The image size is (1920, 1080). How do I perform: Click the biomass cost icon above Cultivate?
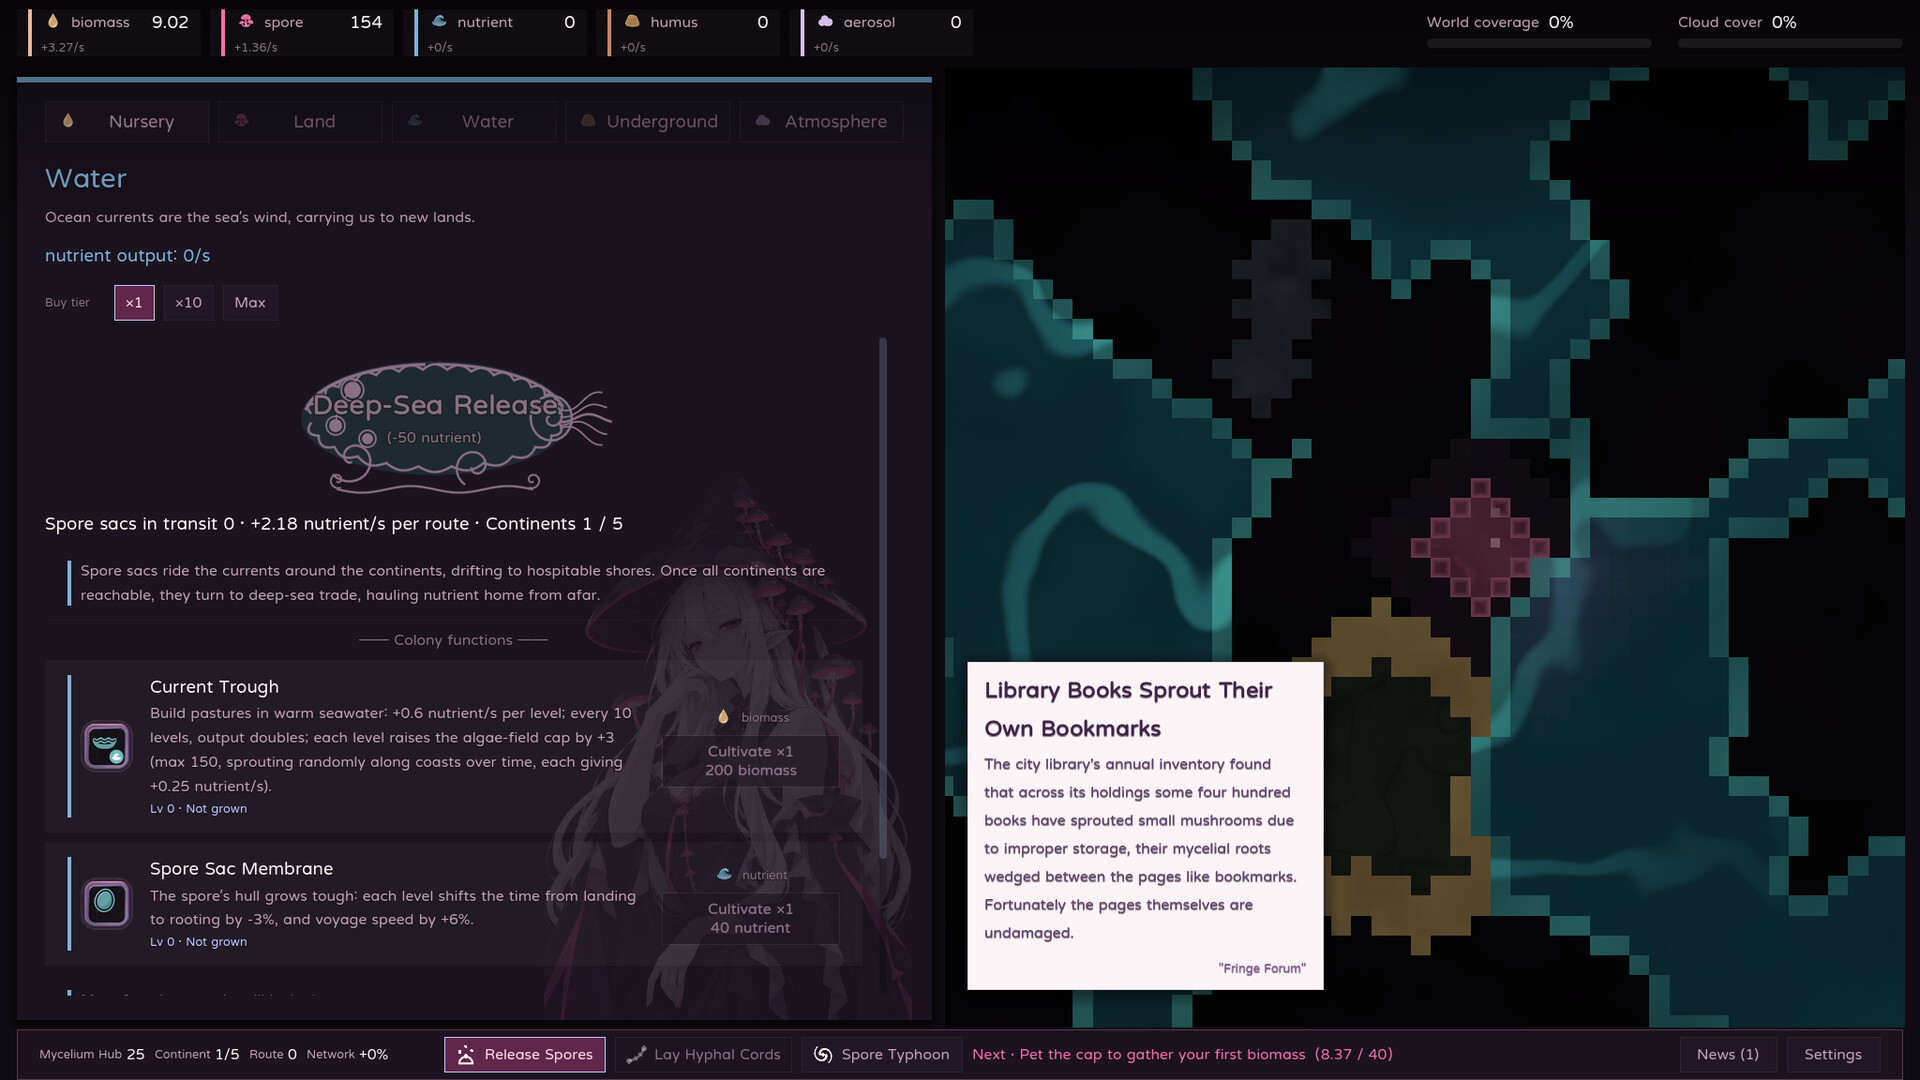[x=723, y=717]
